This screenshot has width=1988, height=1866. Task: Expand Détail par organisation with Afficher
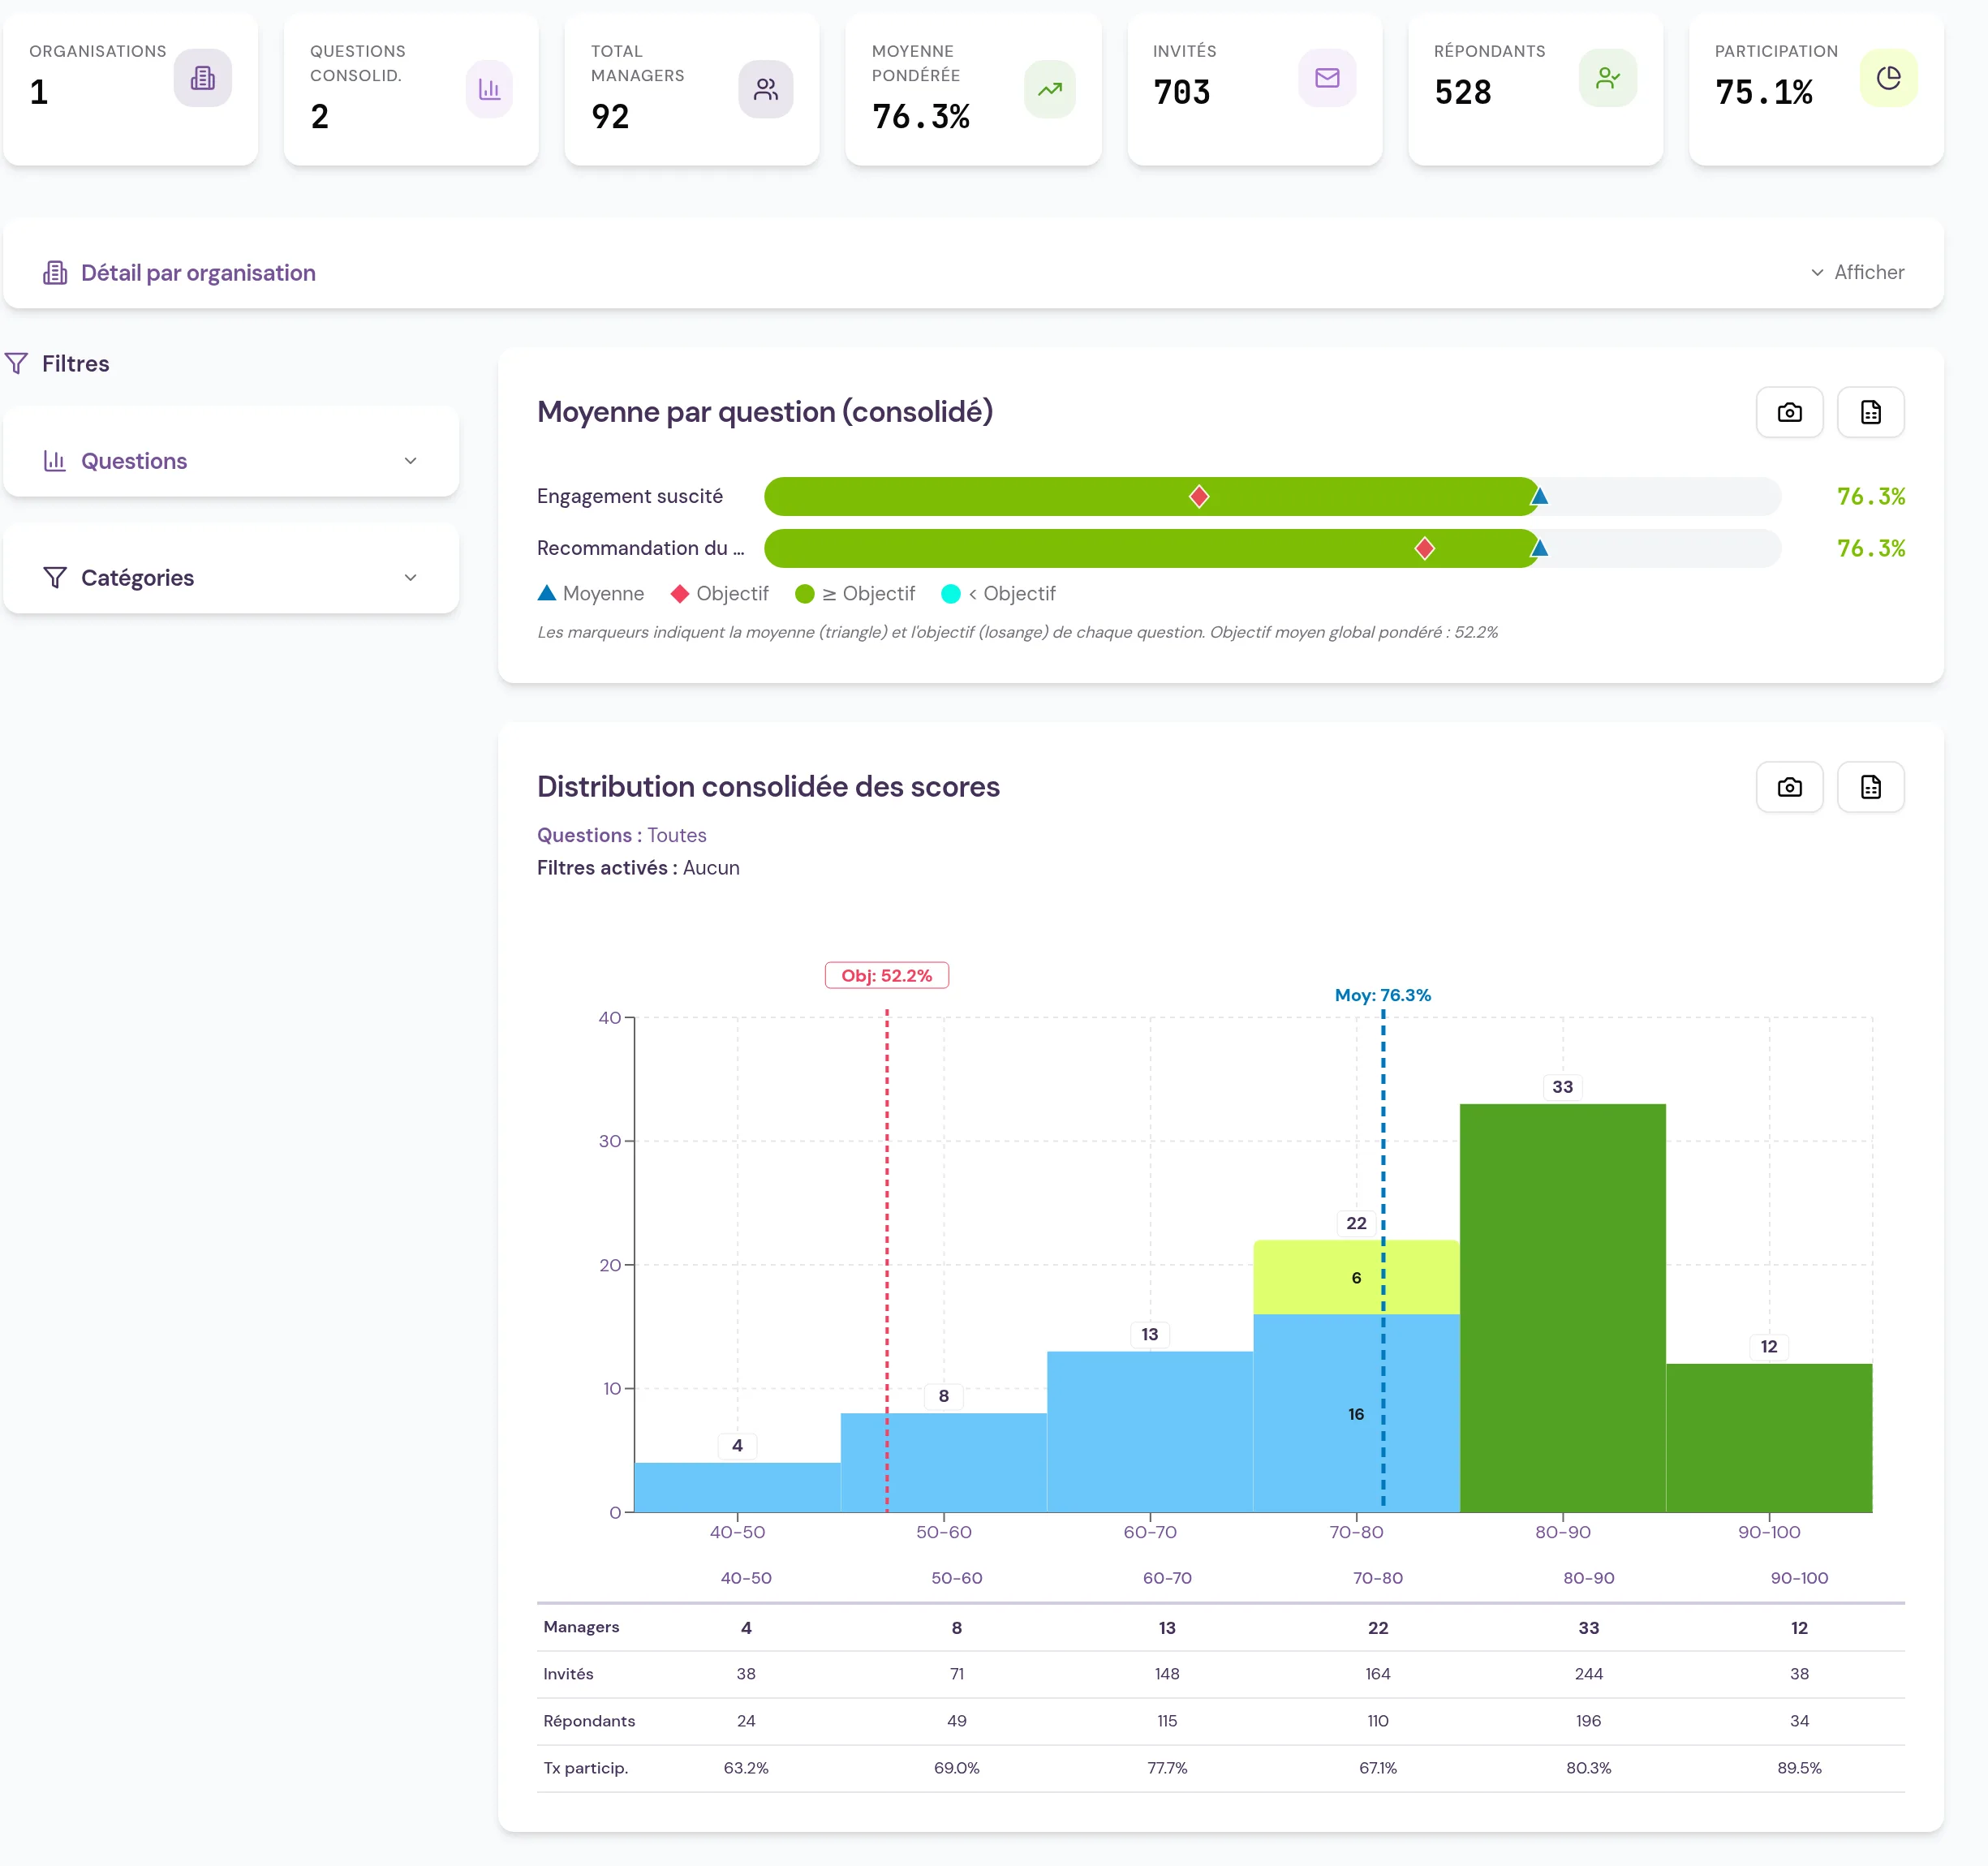click(1857, 272)
